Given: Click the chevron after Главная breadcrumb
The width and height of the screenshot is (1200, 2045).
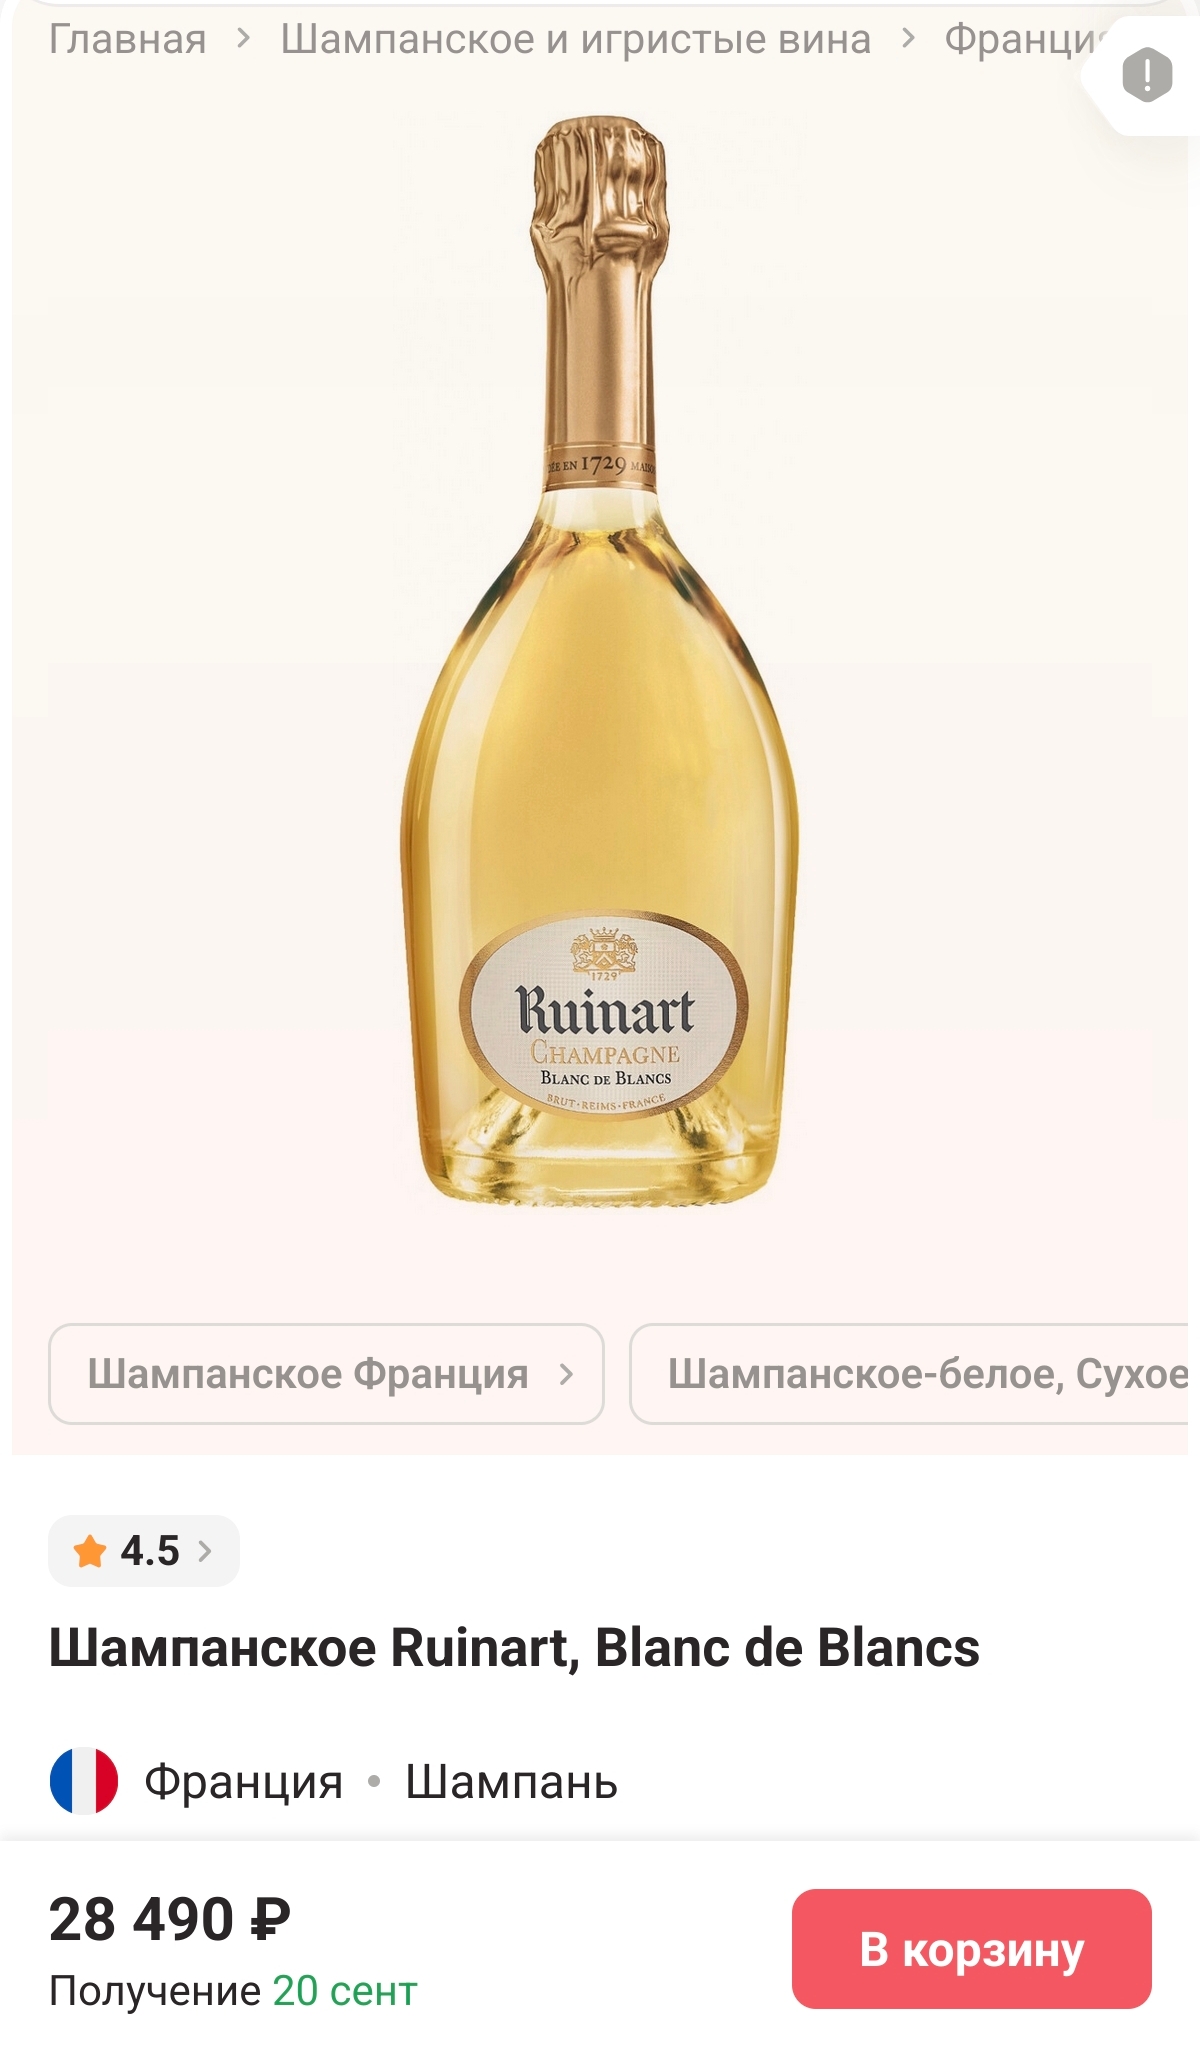Looking at the screenshot, I should 243,40.
